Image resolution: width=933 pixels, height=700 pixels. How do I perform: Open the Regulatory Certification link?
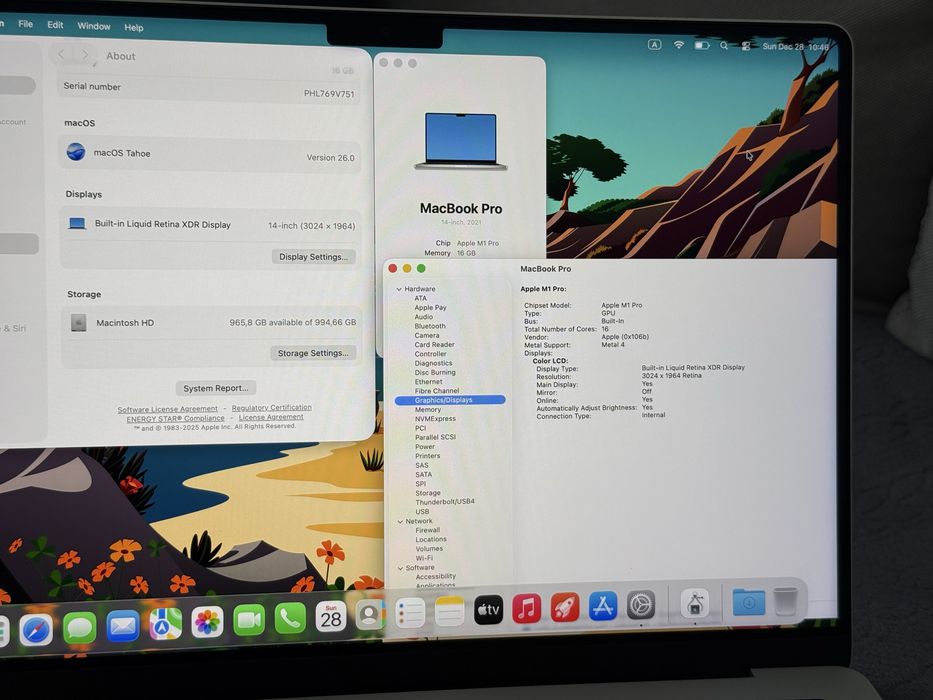point(271,407)
